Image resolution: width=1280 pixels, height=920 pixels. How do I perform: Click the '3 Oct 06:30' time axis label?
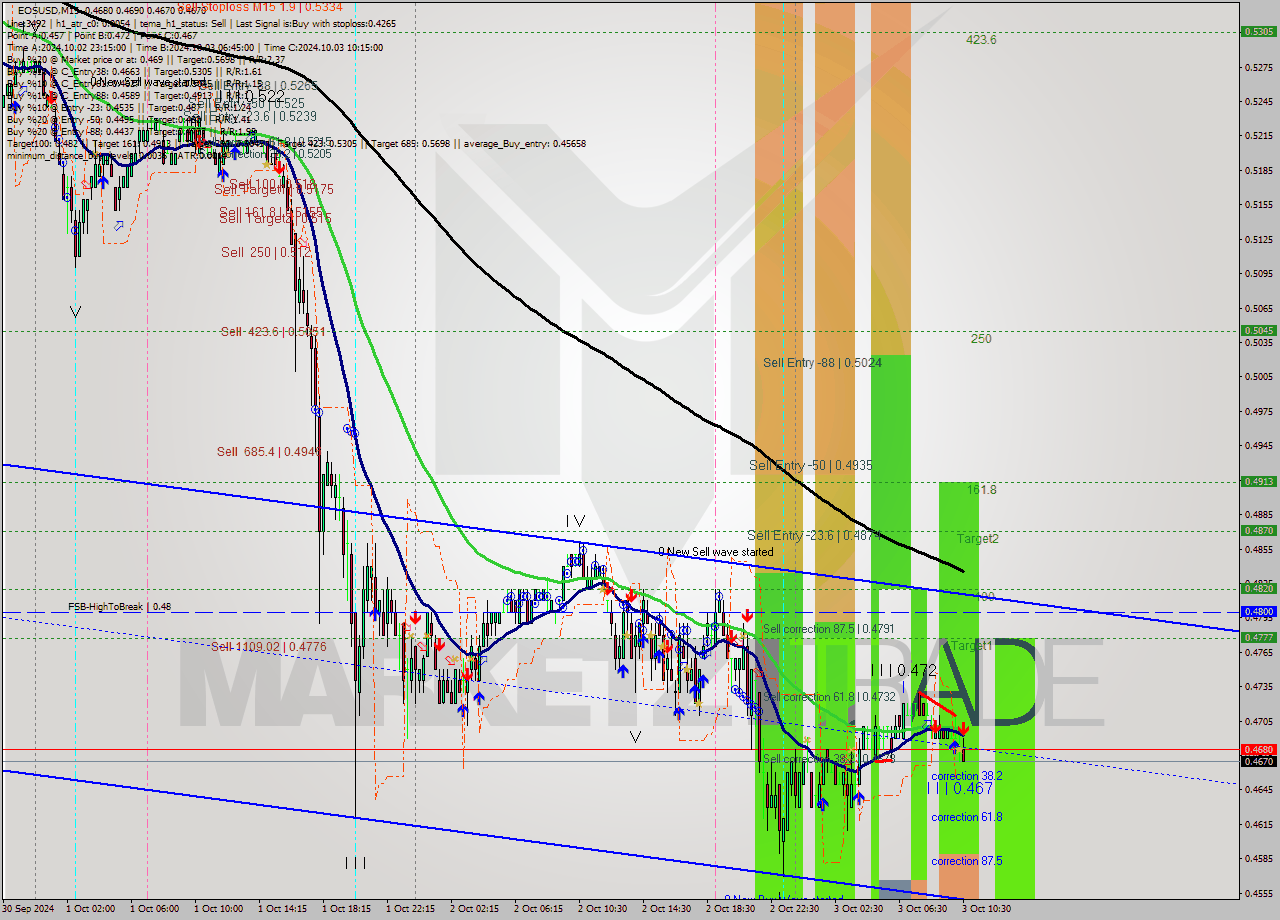point(922,909)
